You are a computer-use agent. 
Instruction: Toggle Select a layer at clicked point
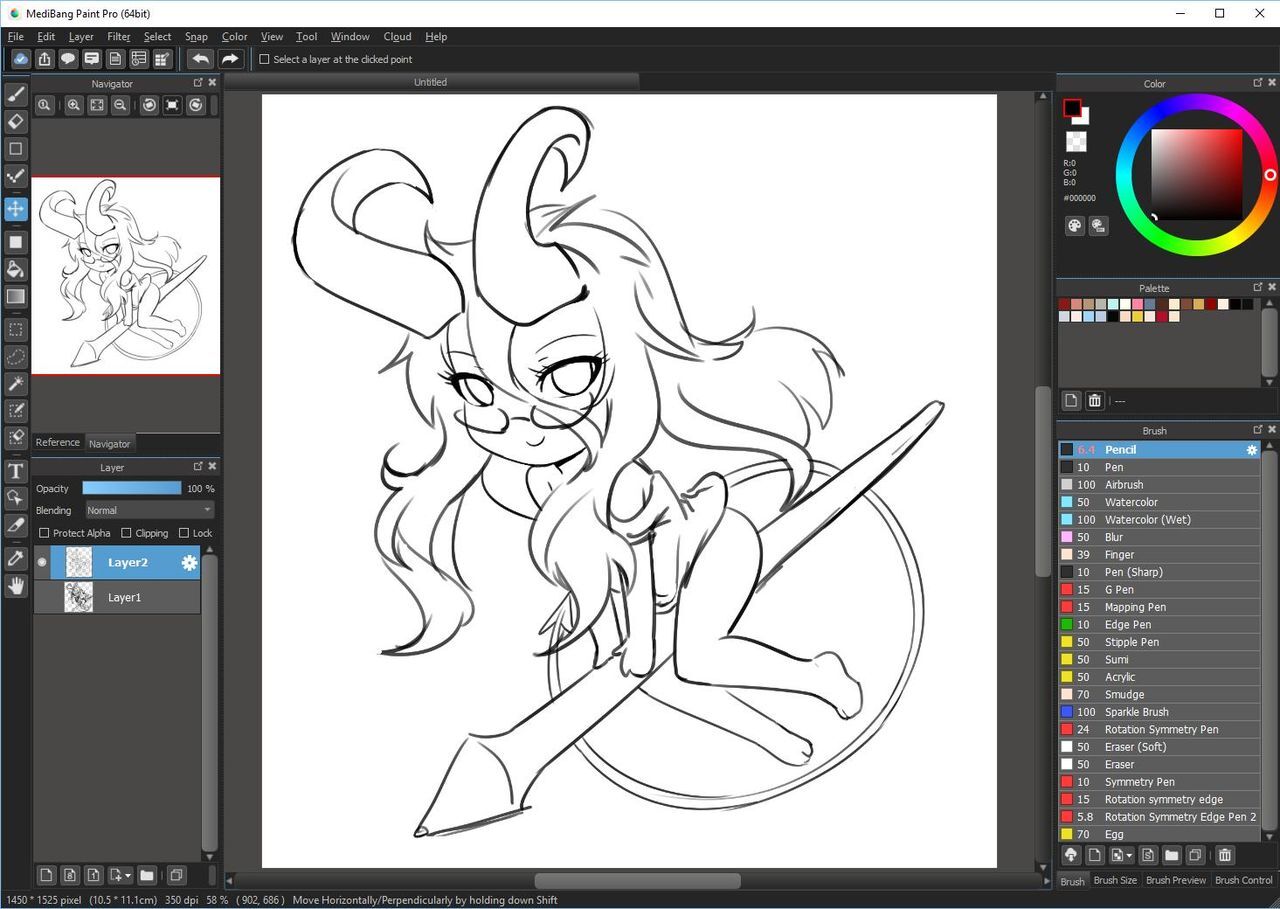(265, 59)
